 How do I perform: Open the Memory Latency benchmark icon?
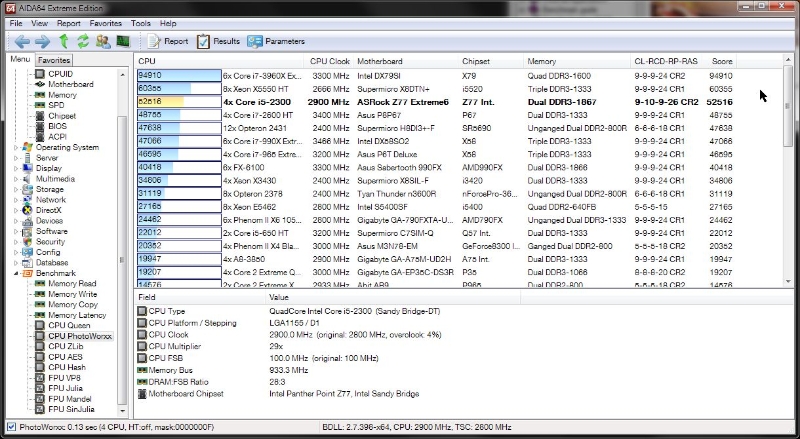pyautogui.click(x=40, y=315)
